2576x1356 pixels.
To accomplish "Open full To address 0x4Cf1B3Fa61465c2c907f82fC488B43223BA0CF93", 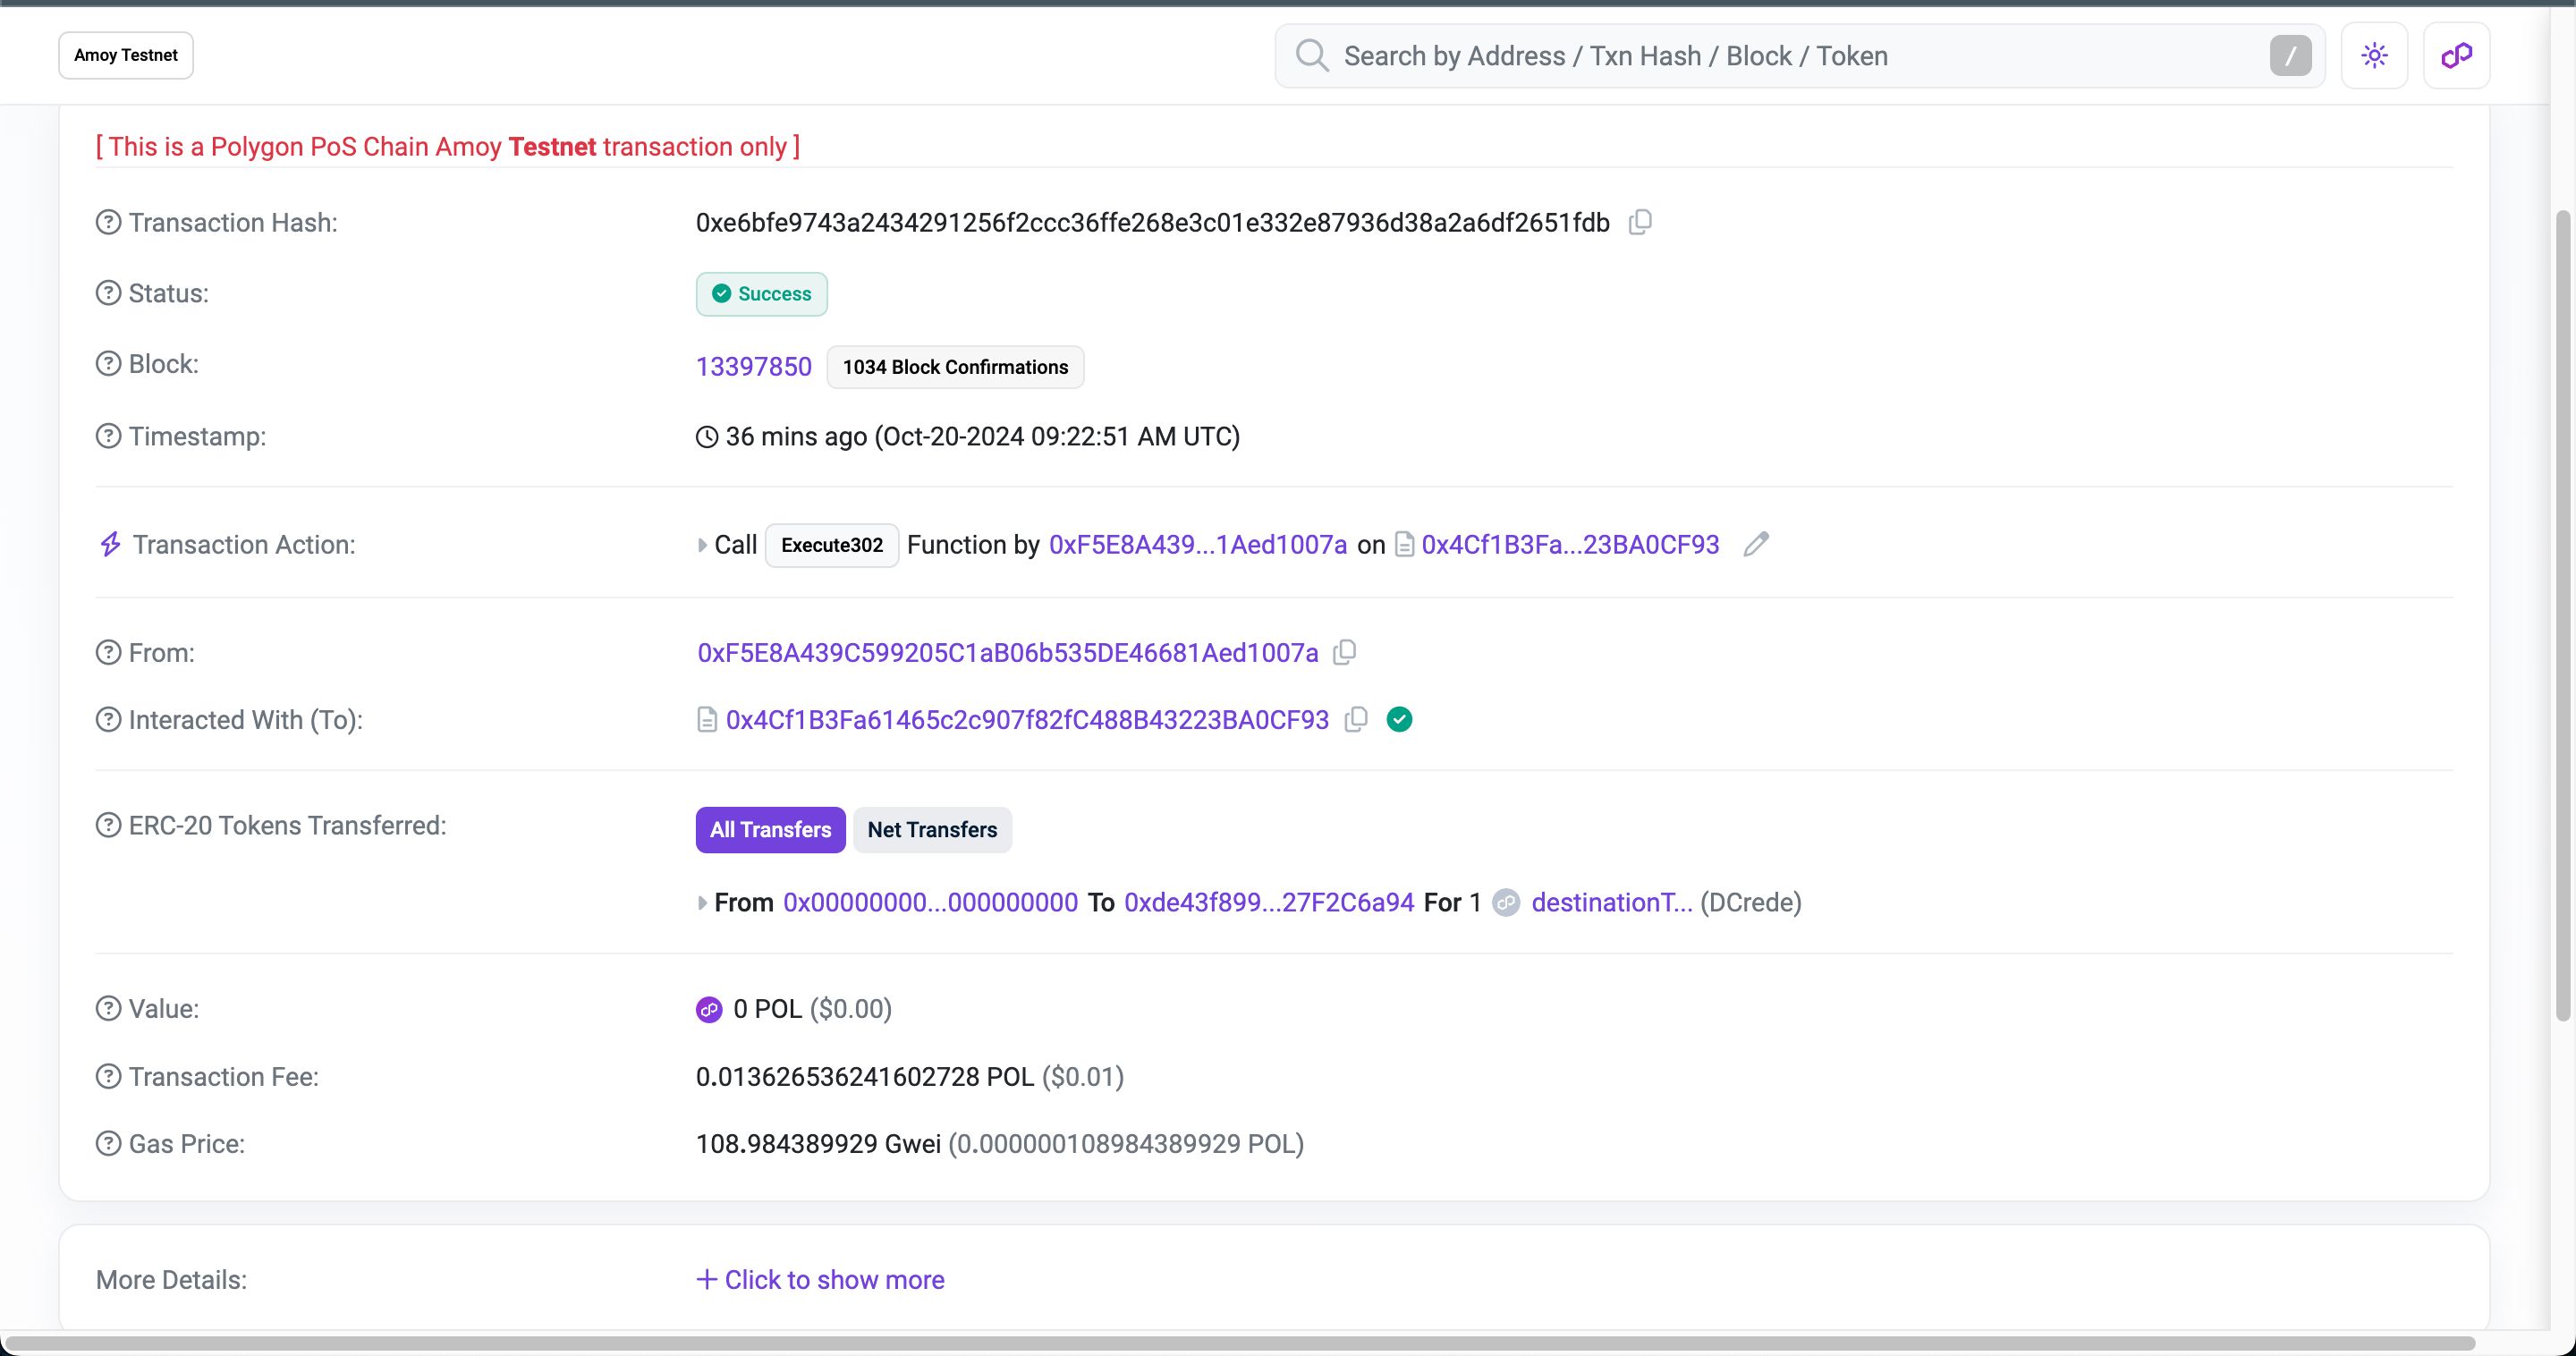I will tap(1027, 719).
